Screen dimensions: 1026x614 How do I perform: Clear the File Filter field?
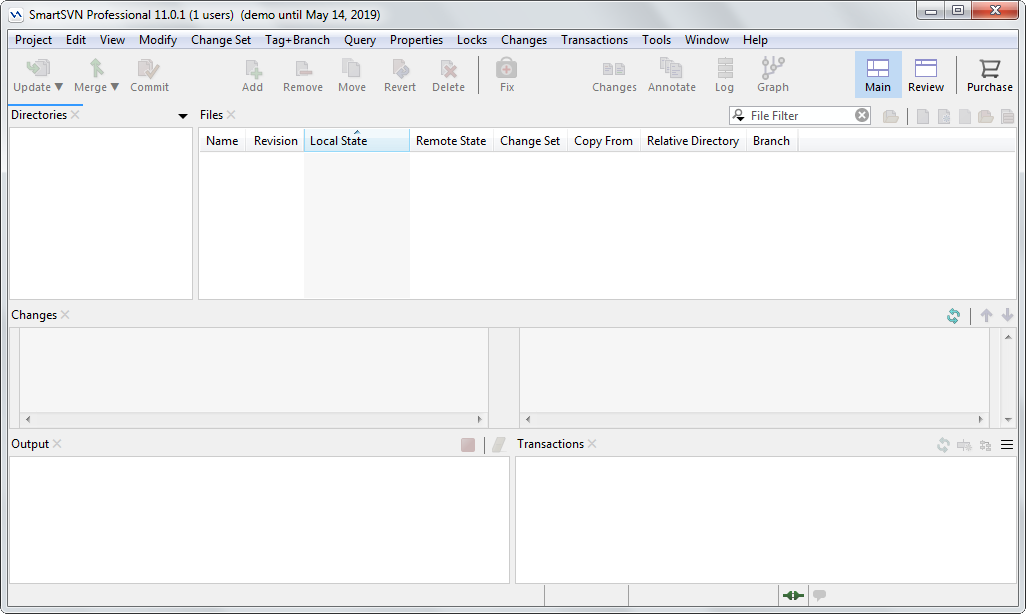pos(862,116)
